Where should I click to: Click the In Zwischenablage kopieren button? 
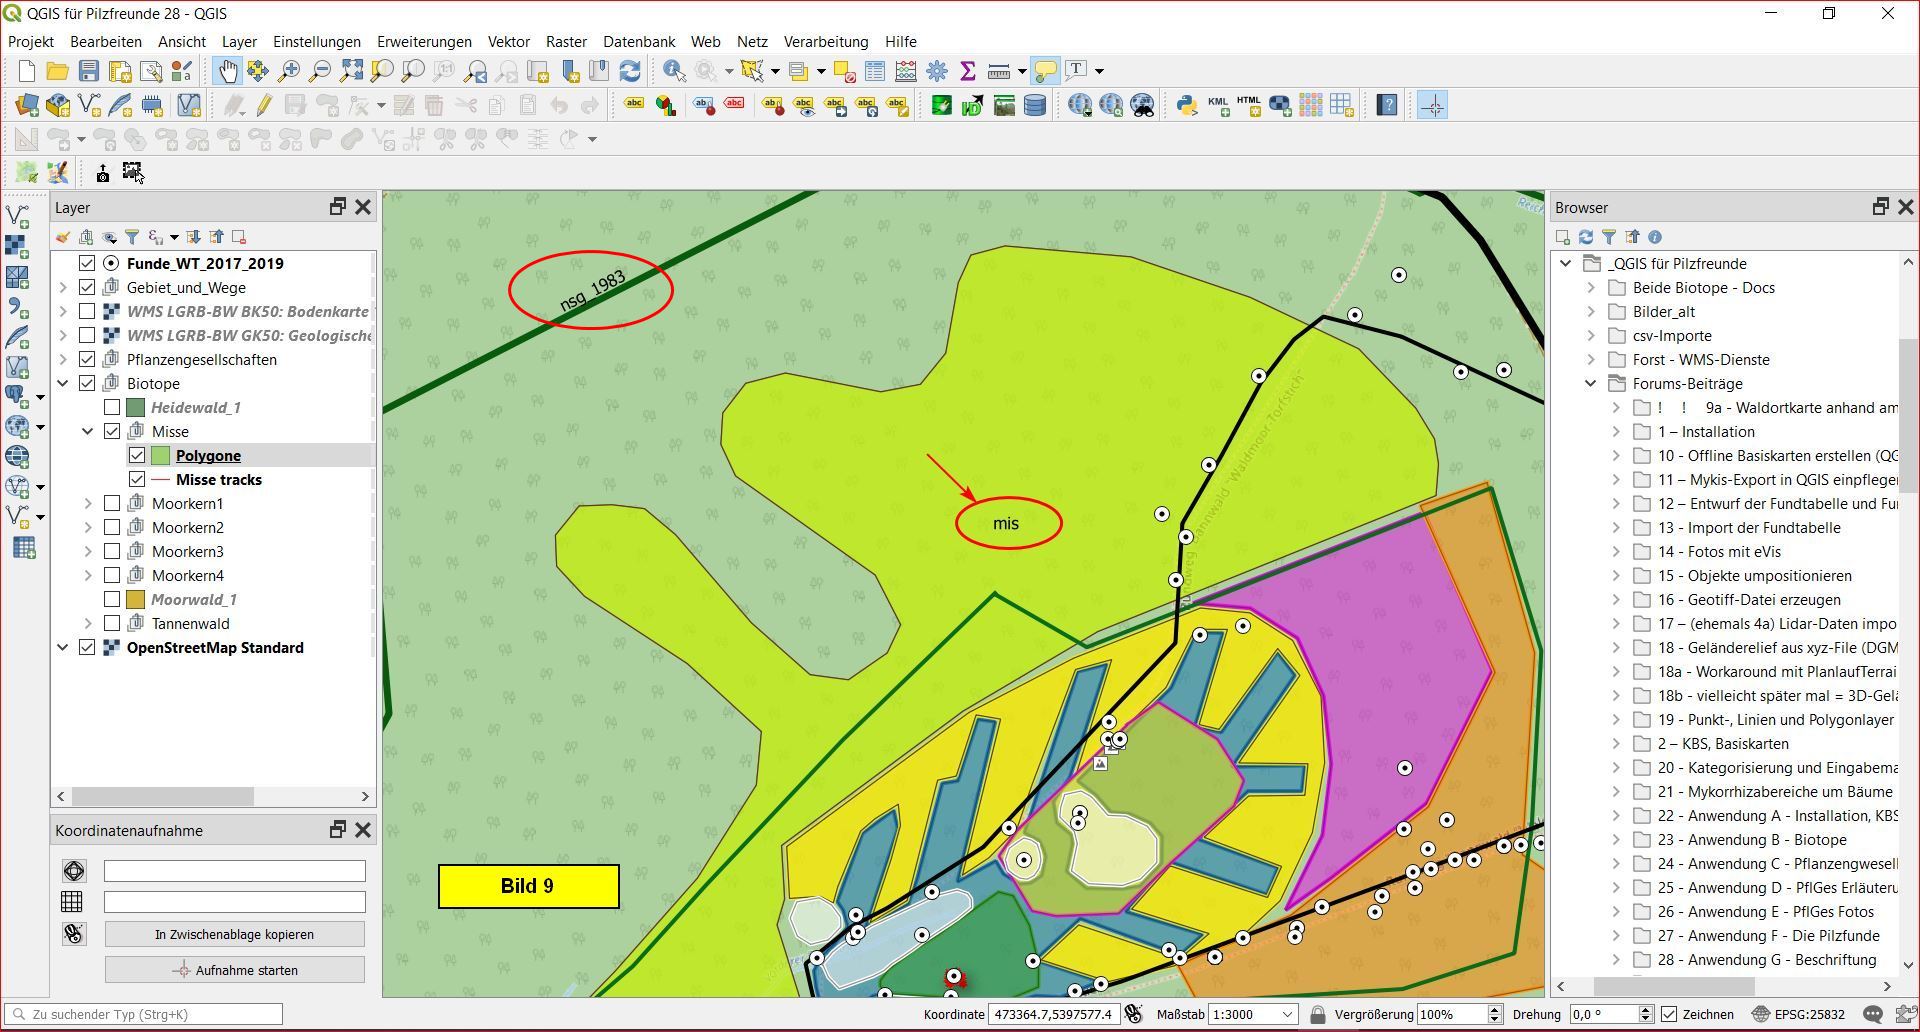[x=234, y=934]
